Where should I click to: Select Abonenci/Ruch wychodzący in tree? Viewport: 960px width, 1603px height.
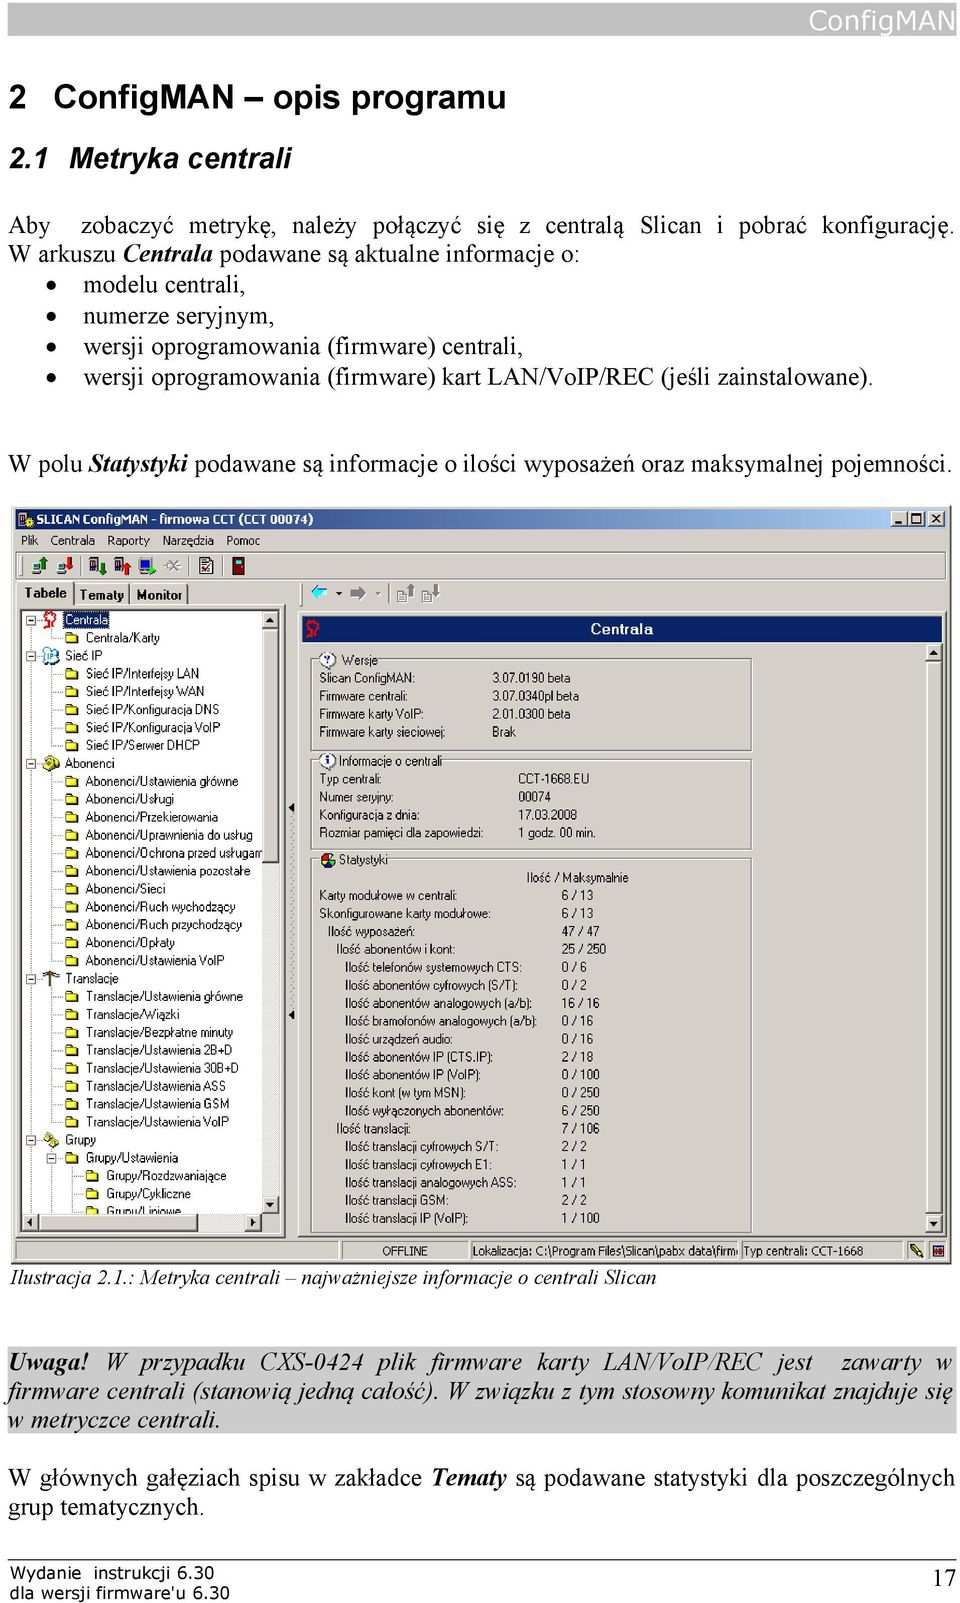coord(160,907)
